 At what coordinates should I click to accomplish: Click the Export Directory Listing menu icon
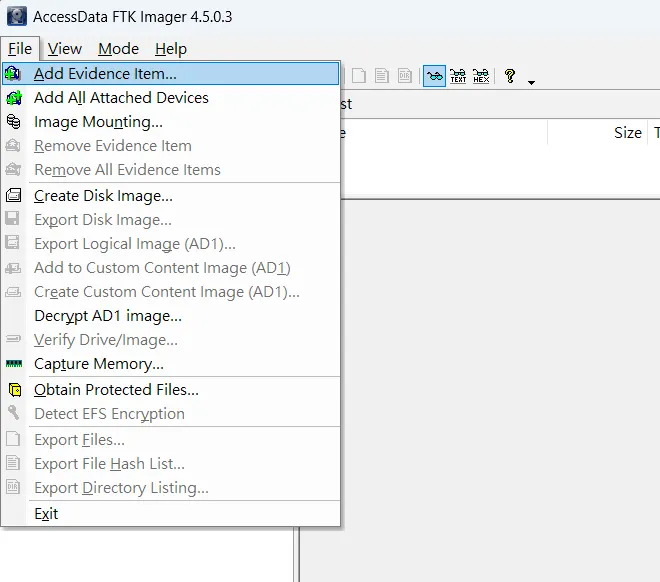coord(13,487)
